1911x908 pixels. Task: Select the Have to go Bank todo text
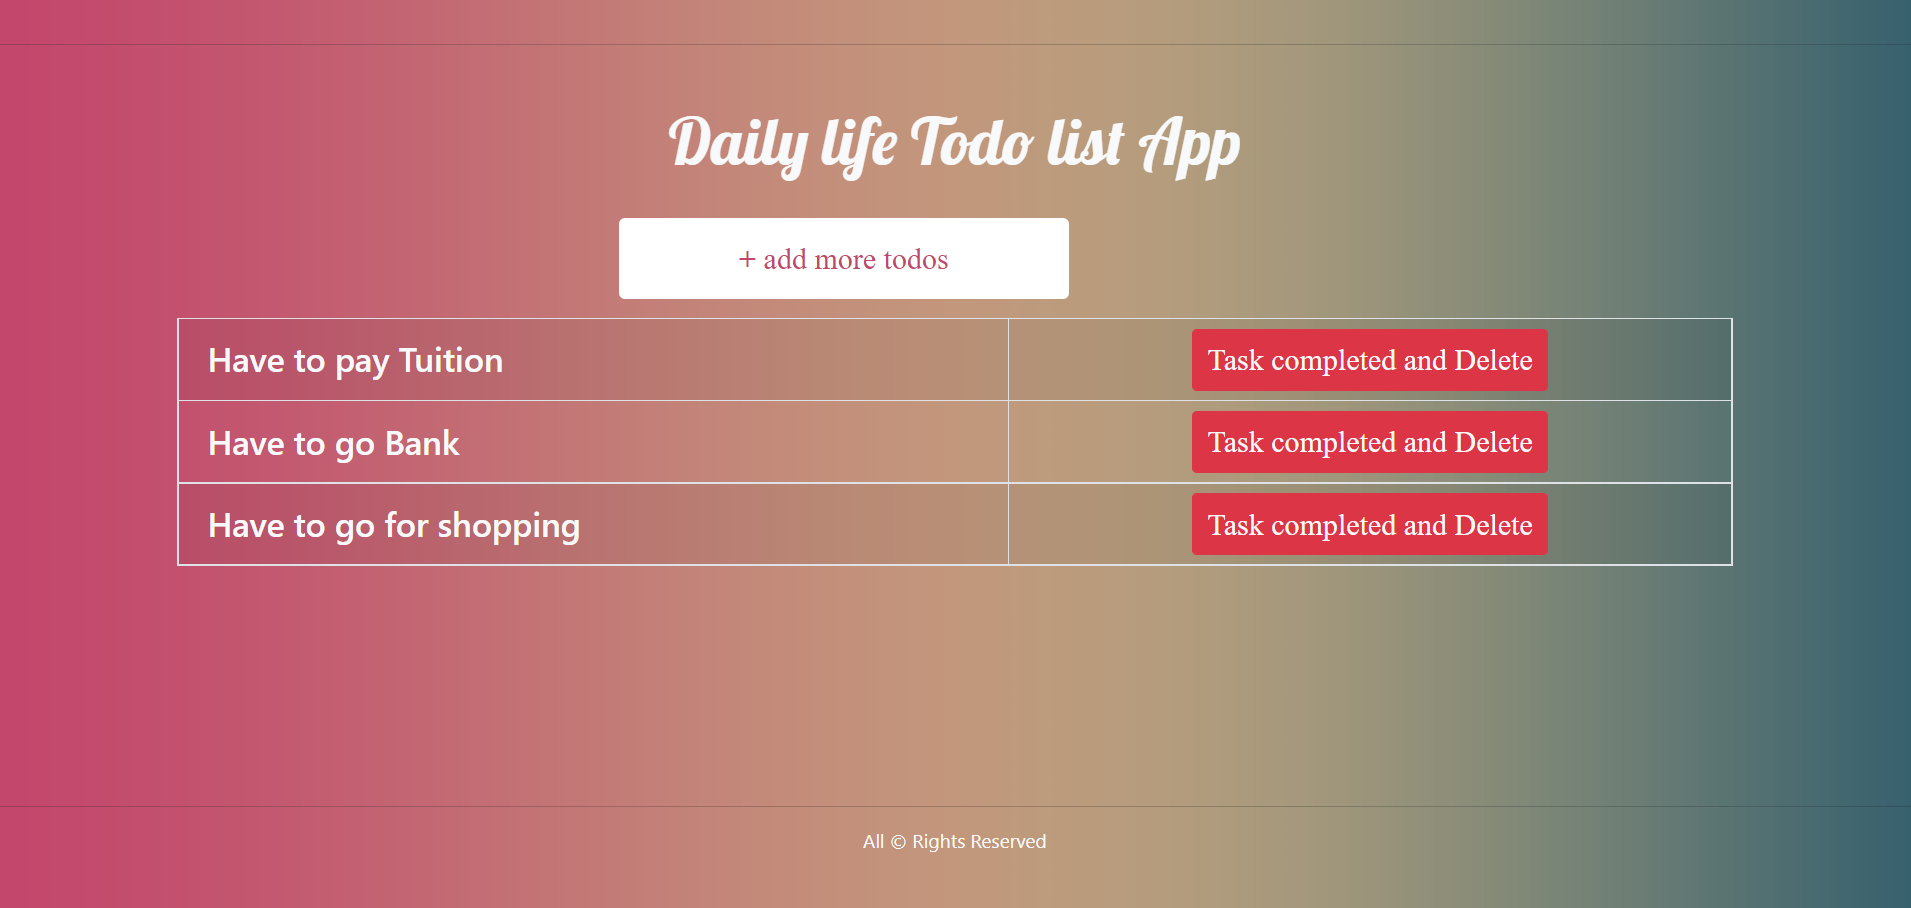(333, 443)
